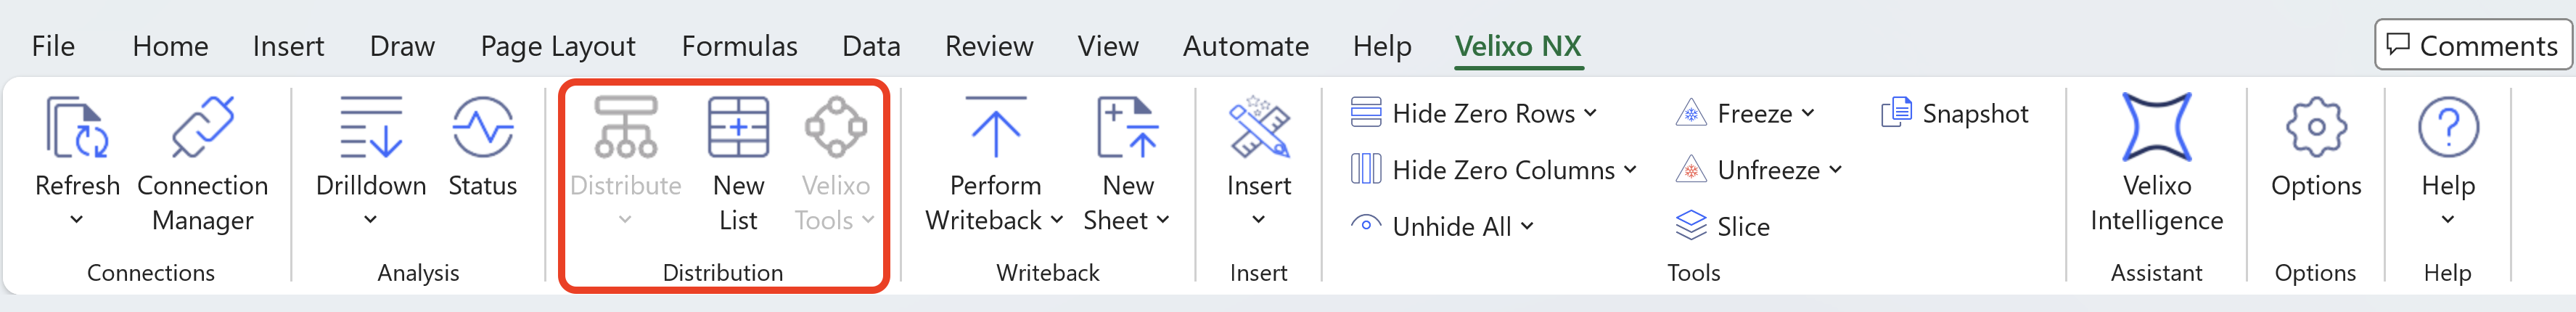The width and height of the screenshot is (2576, 312).
Task: Take a Snapshot of the workbook
Action: point(1955,114)
